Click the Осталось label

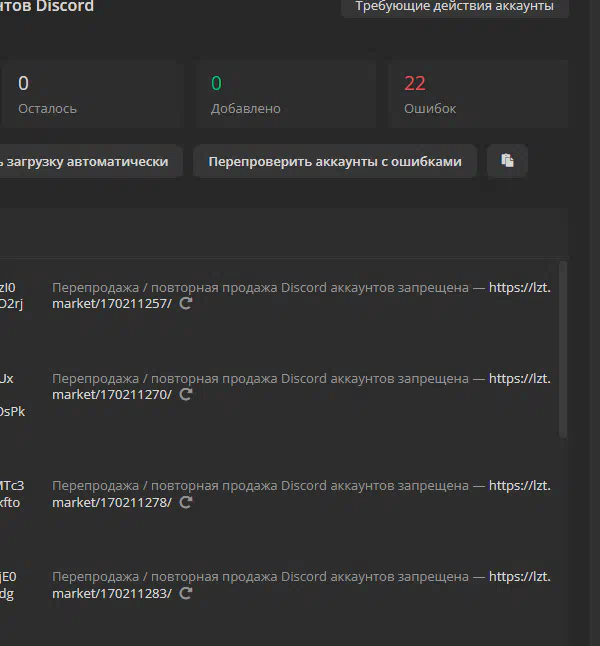[47, 109]
